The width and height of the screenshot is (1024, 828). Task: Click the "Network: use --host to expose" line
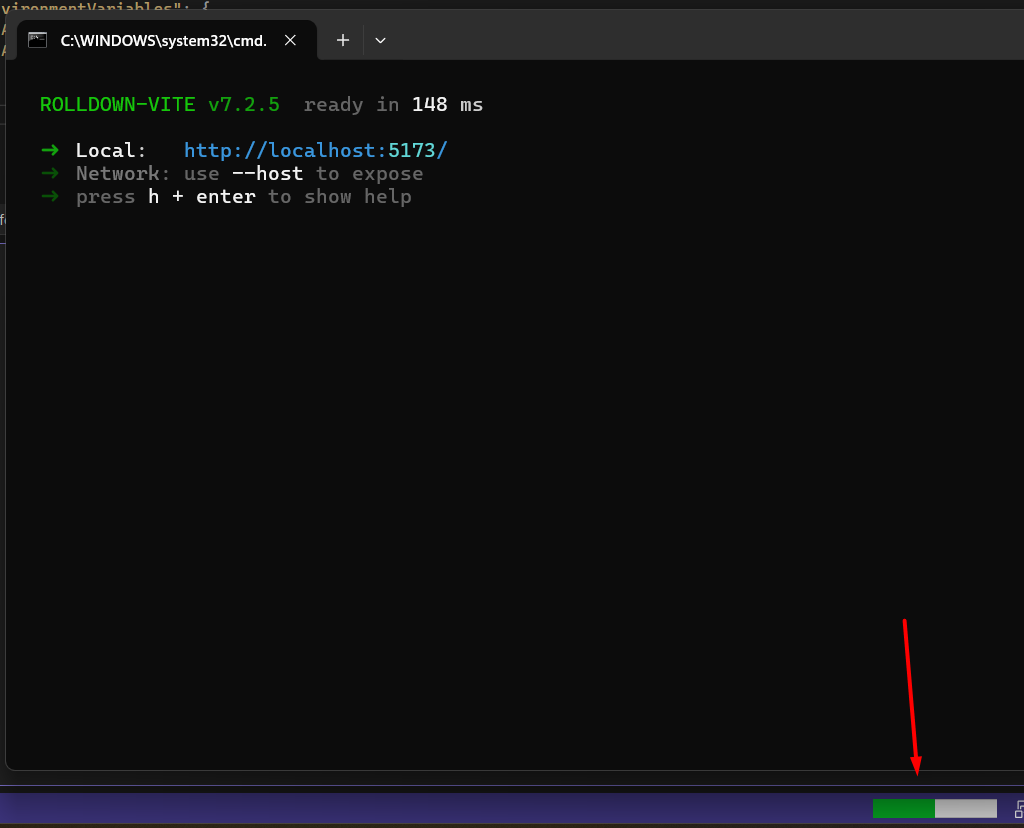click(249, 174)
